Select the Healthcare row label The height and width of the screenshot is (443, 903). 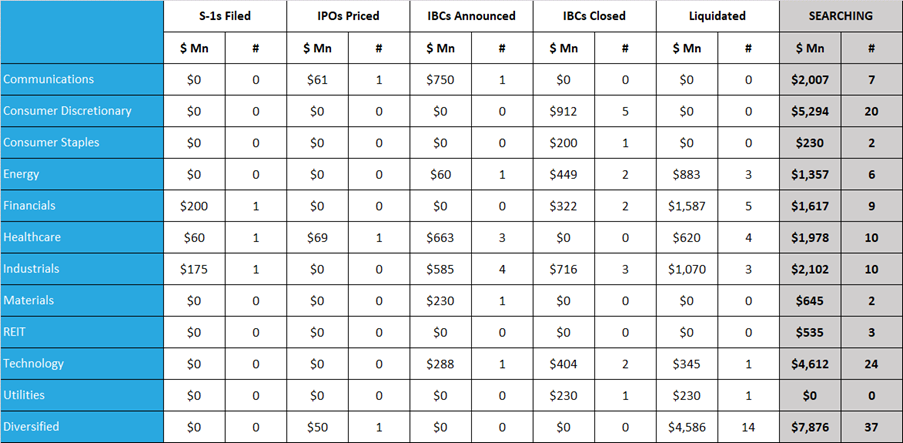click(x=31, y=237)
